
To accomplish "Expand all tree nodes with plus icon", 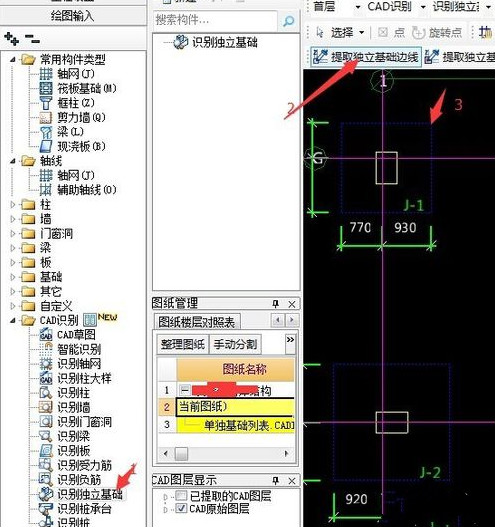I will click(11, 39).
